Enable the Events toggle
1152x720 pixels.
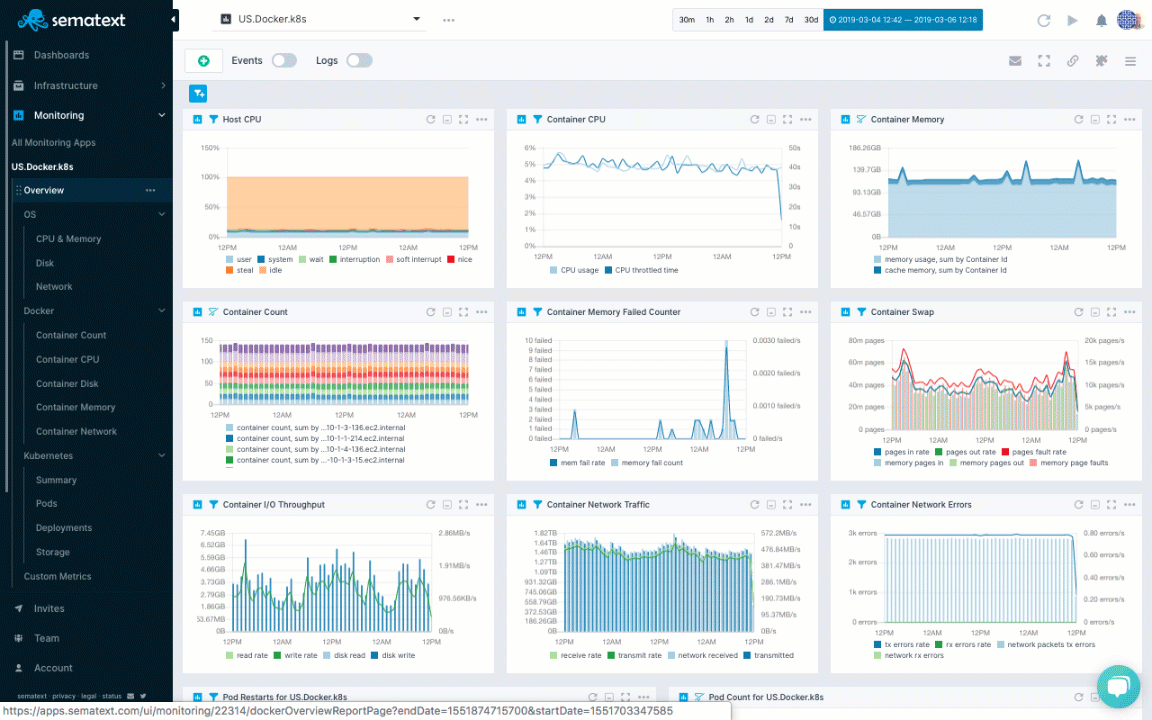click(284, 60)
